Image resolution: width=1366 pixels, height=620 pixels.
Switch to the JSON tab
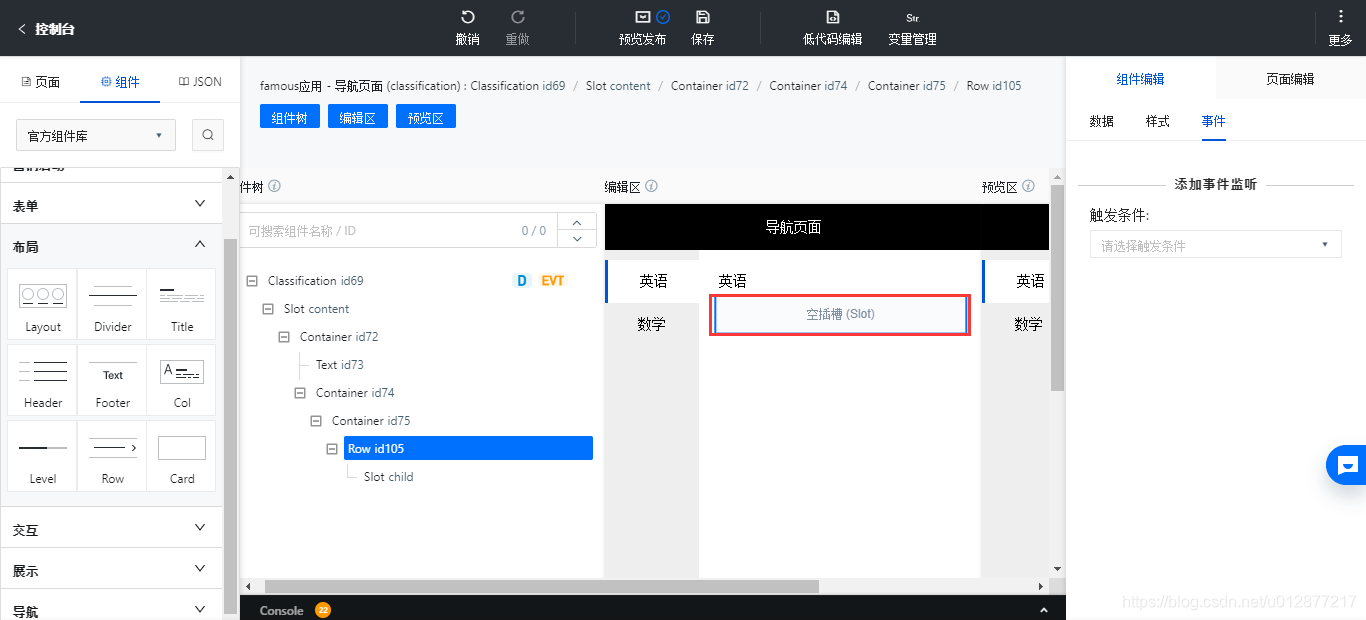tap(200, 82)
